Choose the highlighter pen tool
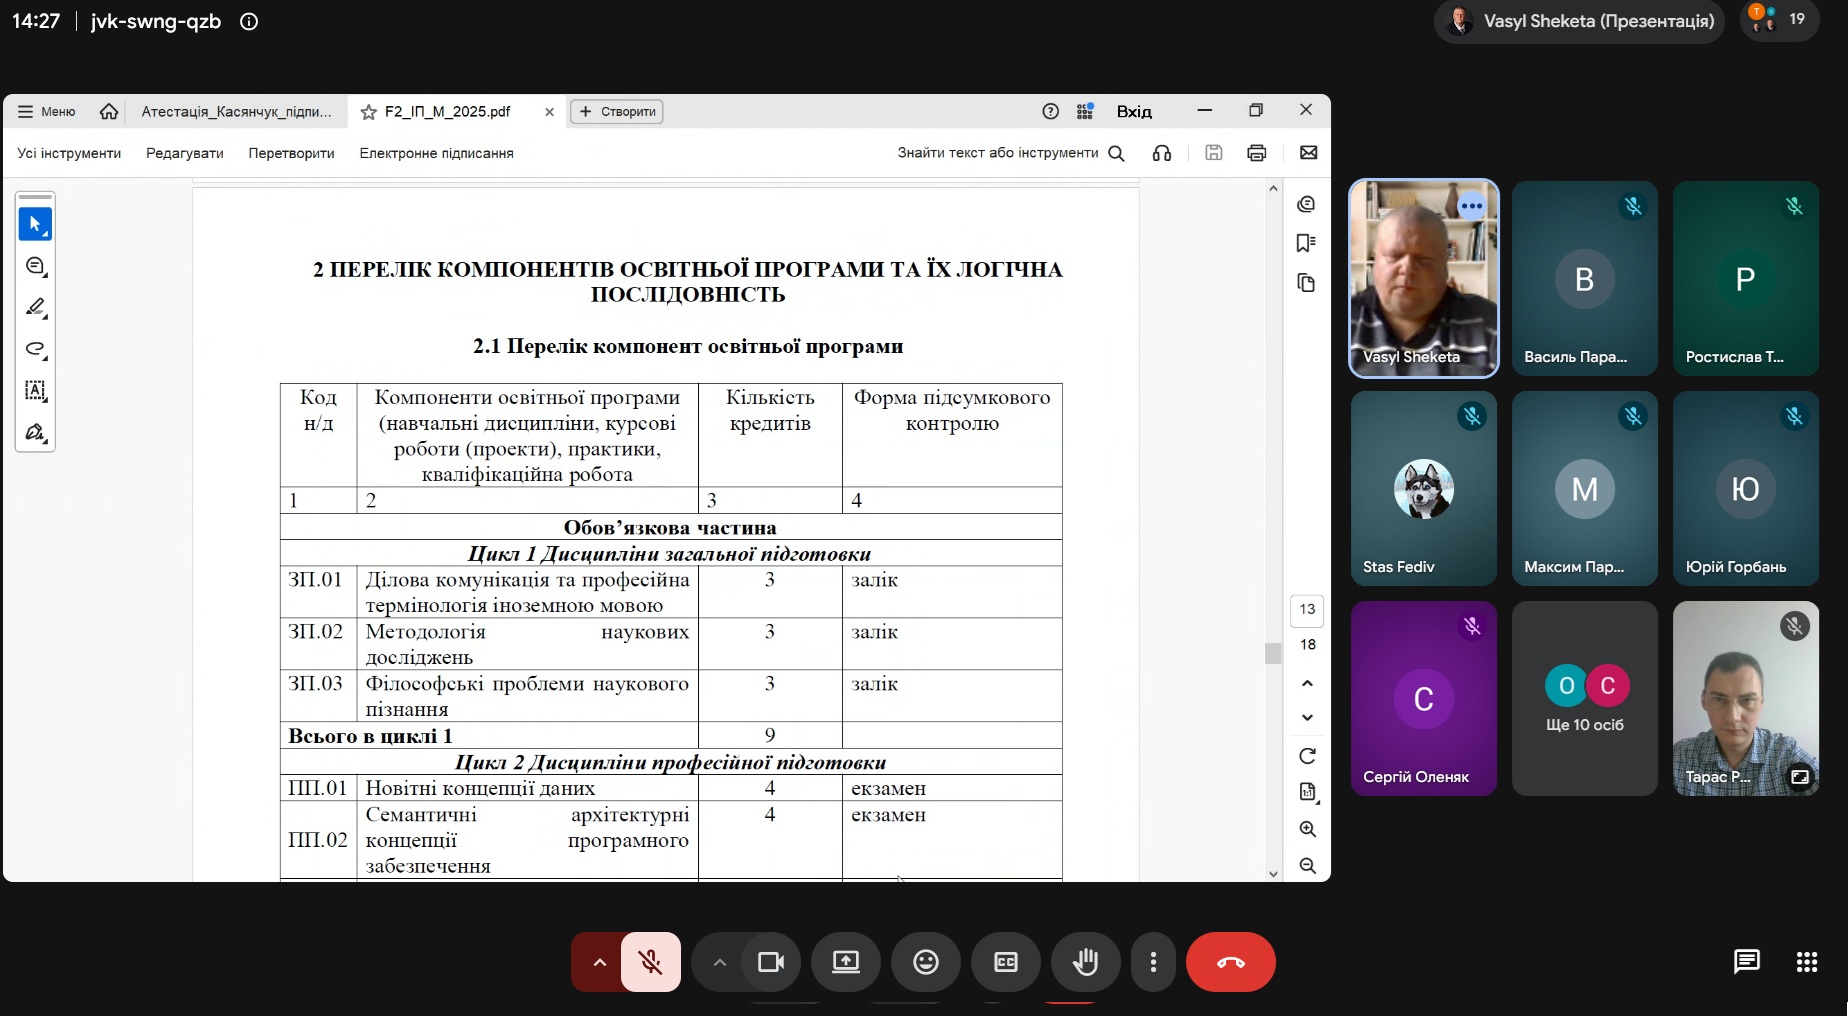The height and width of the screenshot is (1016, 1848). click(35, 307)
